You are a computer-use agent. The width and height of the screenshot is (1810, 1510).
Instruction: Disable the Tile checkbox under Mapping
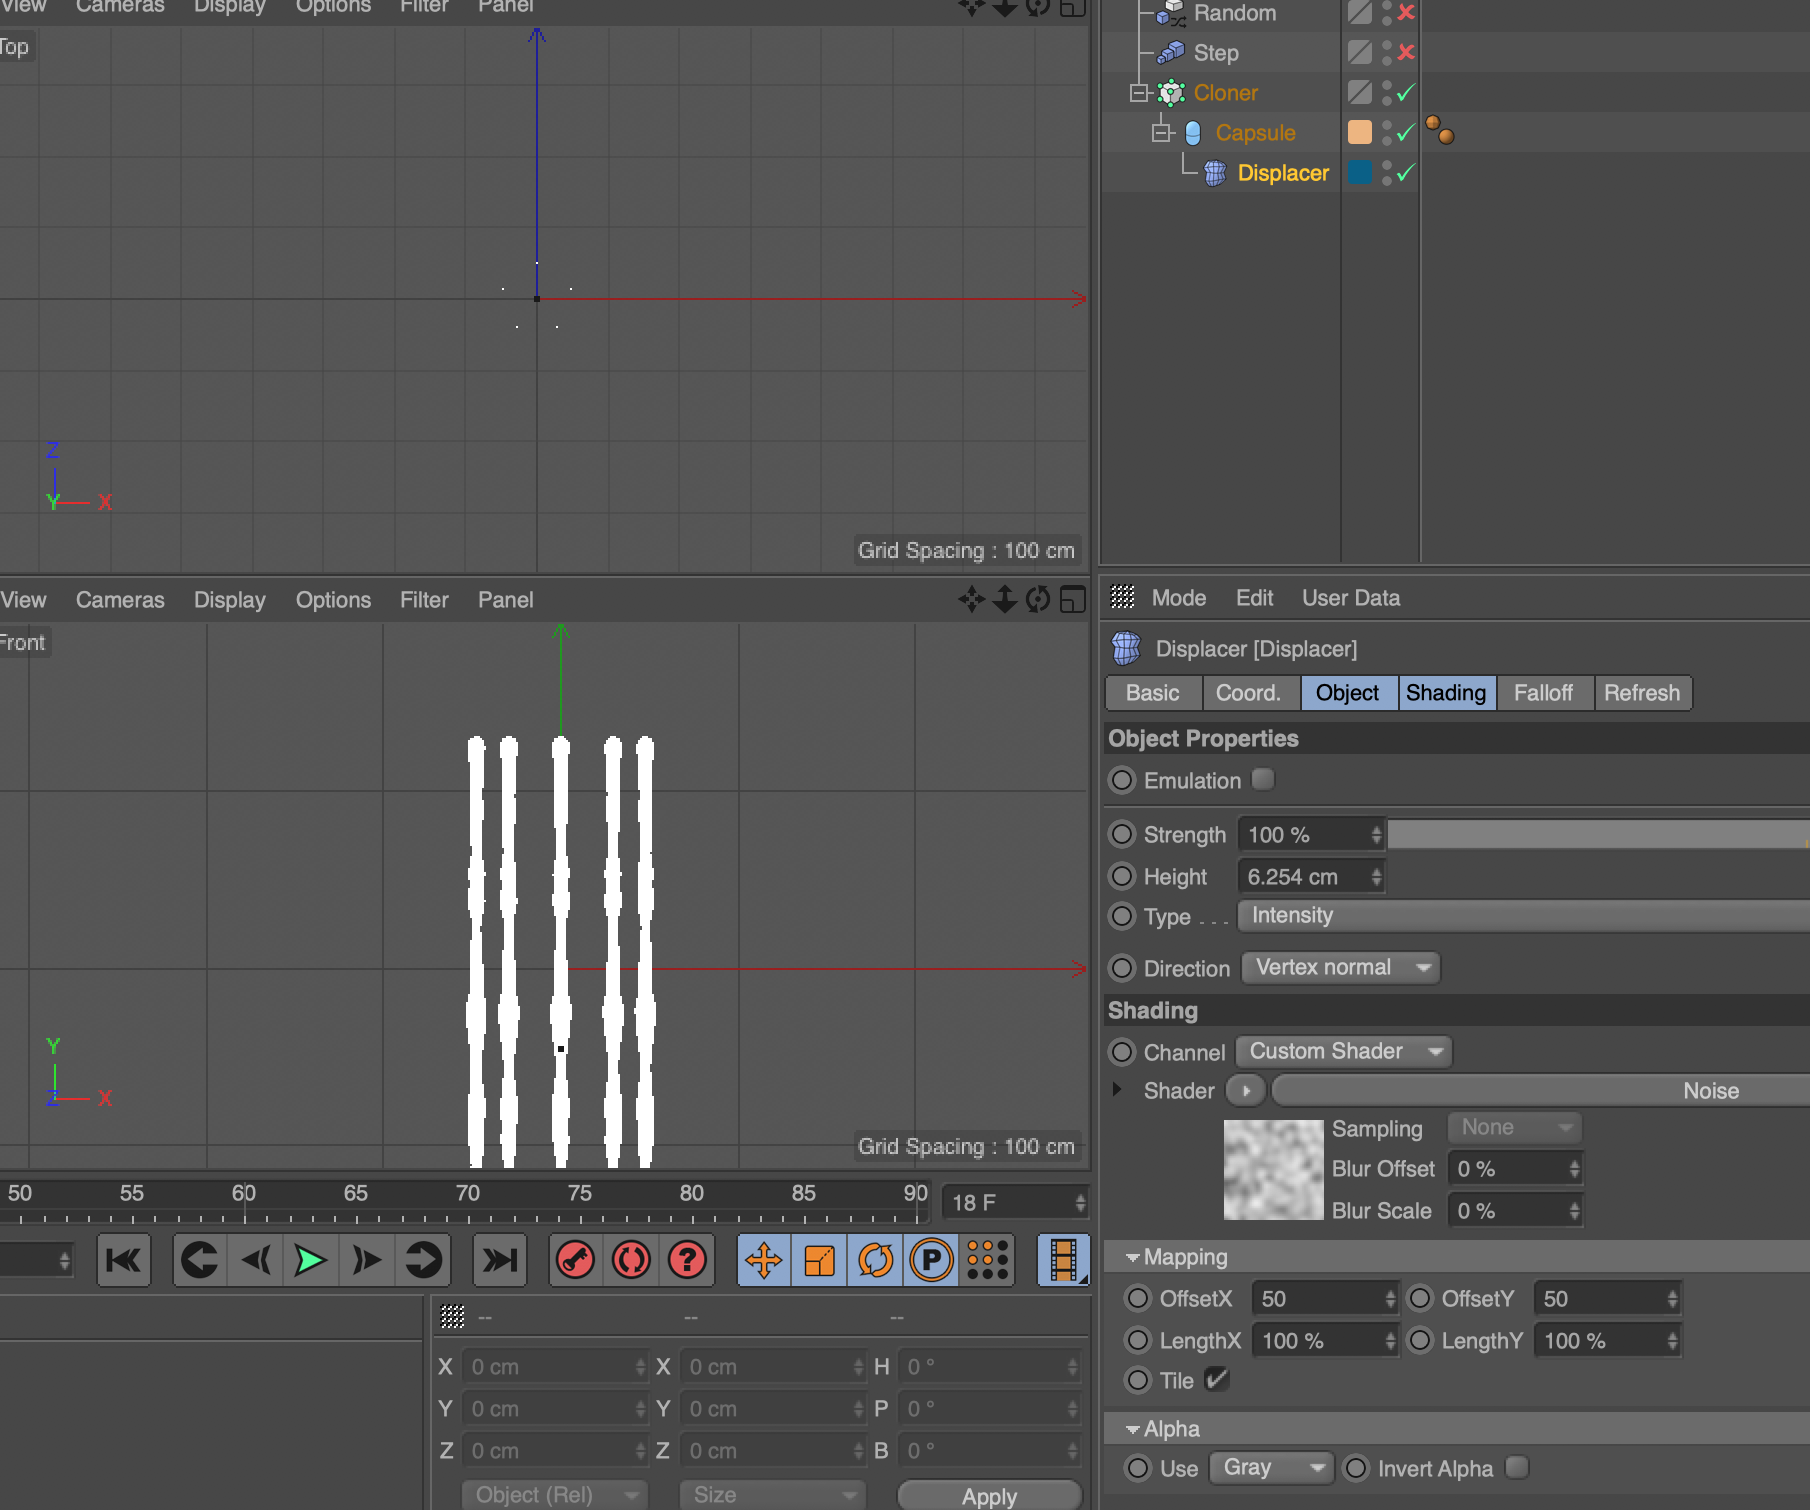coord(1217,1380)
